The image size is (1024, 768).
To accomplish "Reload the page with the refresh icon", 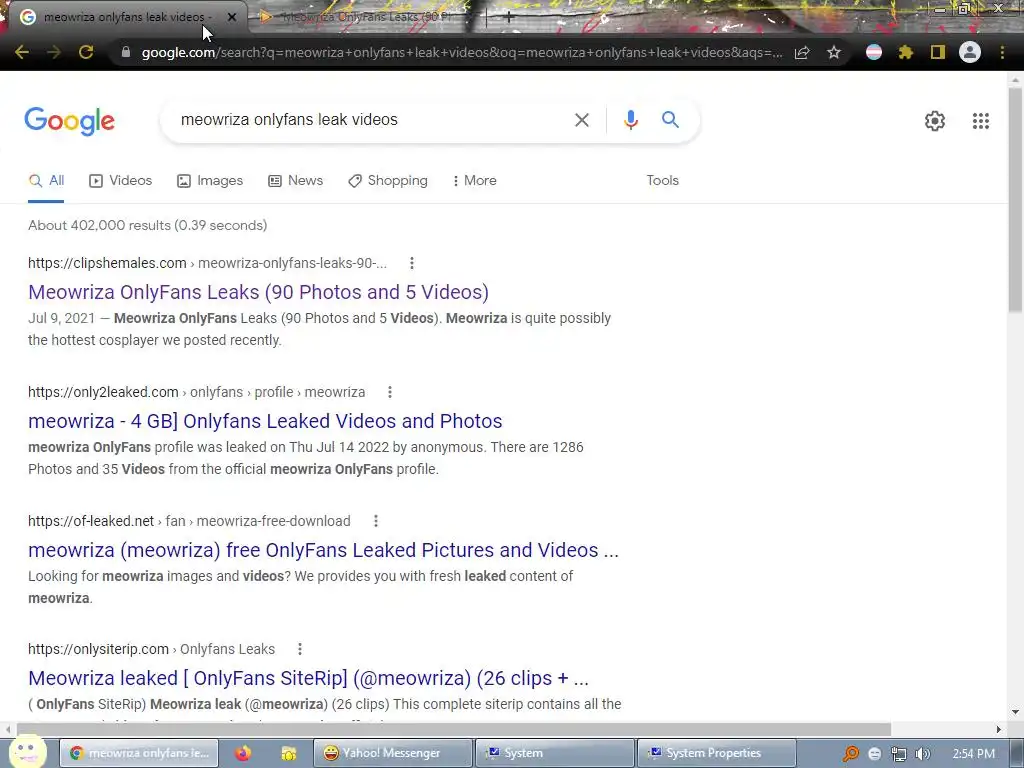I will [86, 52].
